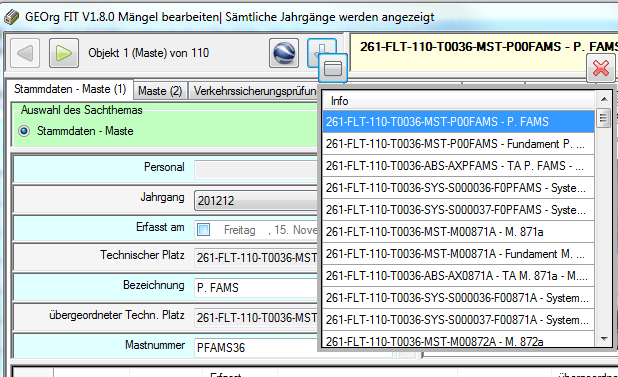Image resolution: width=618 pixels, height=377 pixels.
Task: Open the globe map view icon
Action: click(284, 53)
